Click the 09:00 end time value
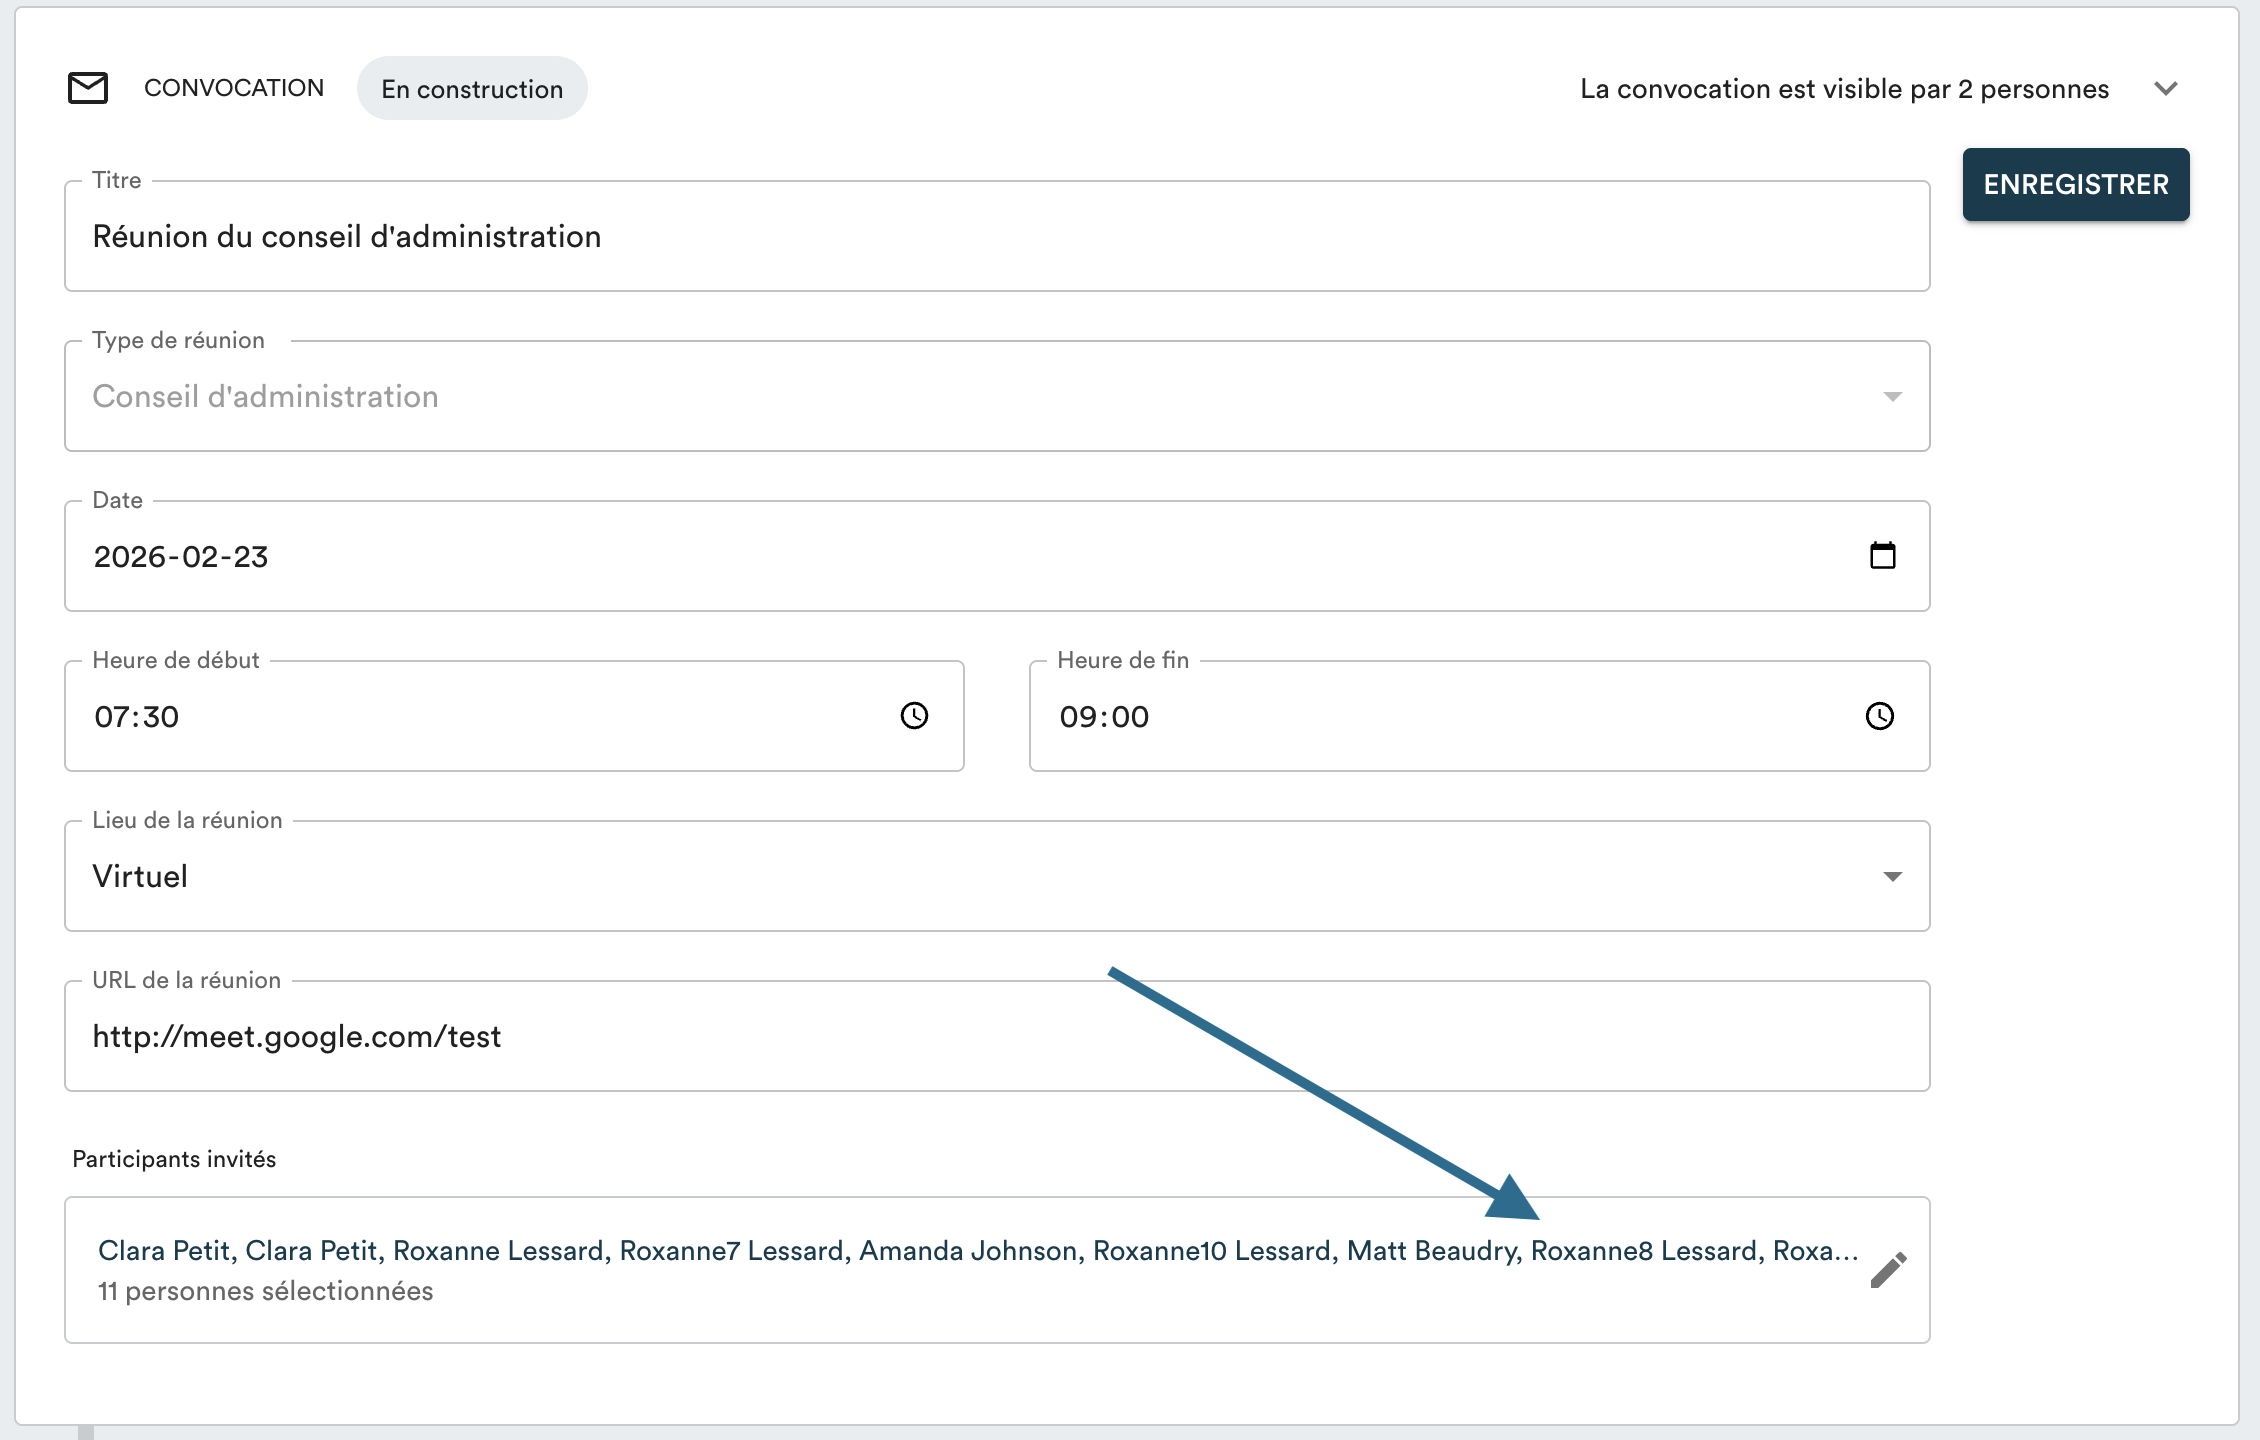This screenshot has height=1440, width=2260. point(1104,717)
